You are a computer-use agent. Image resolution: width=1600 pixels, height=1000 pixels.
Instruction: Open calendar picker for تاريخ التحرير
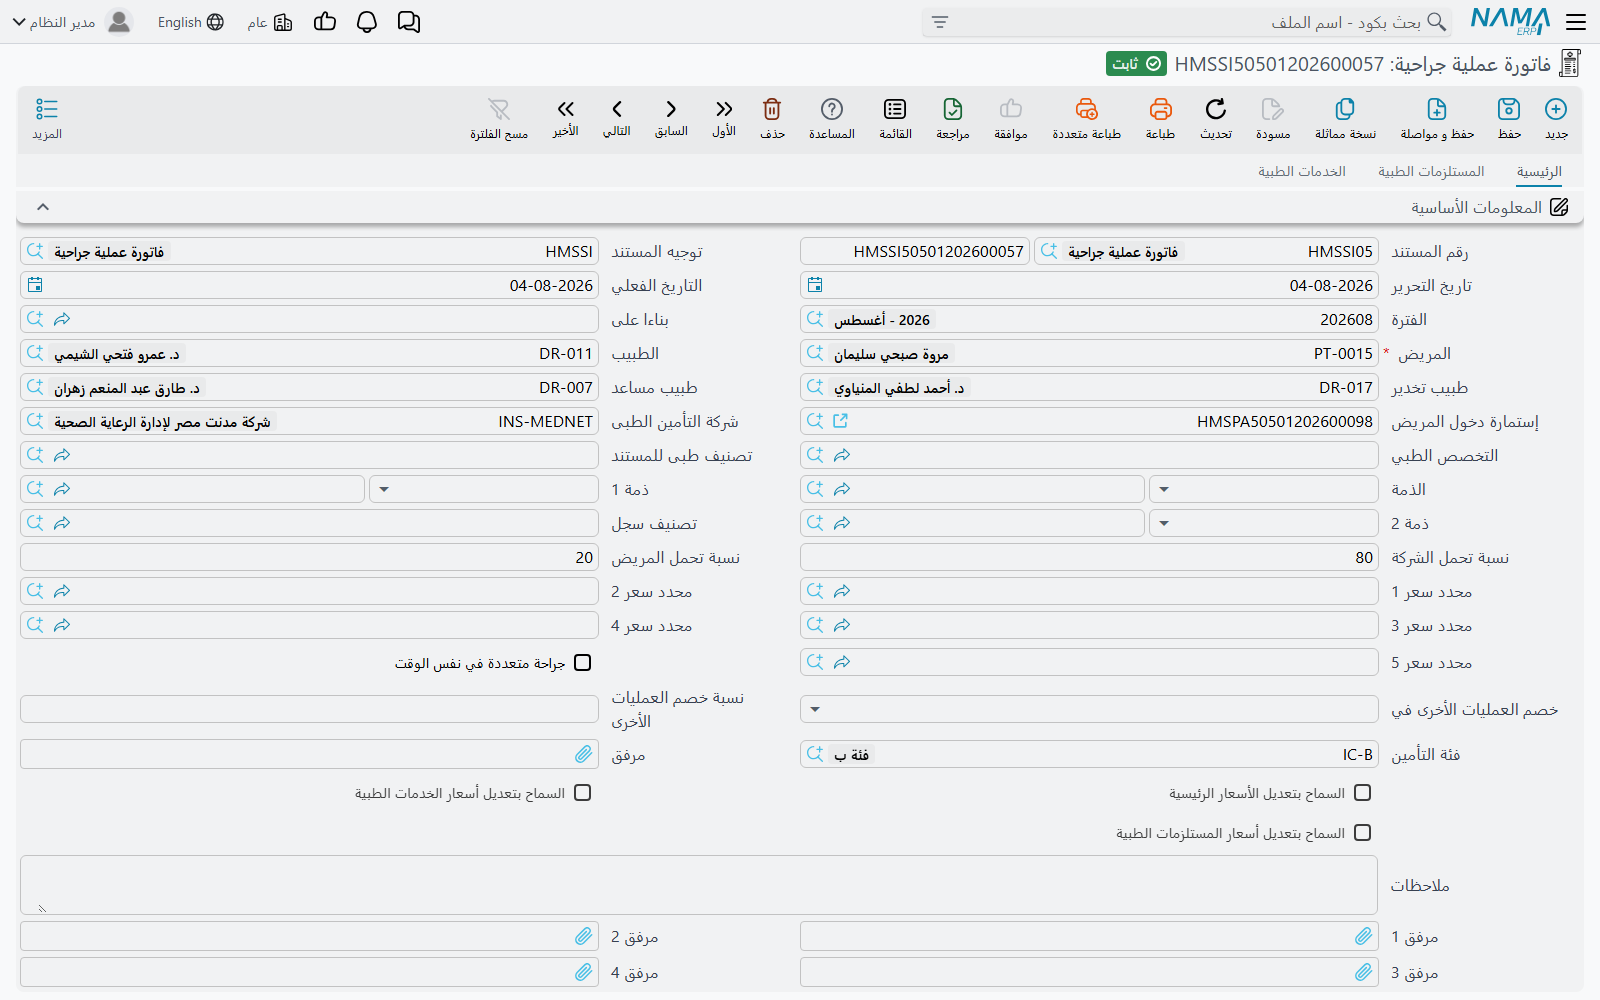click(x=815, y=285)
